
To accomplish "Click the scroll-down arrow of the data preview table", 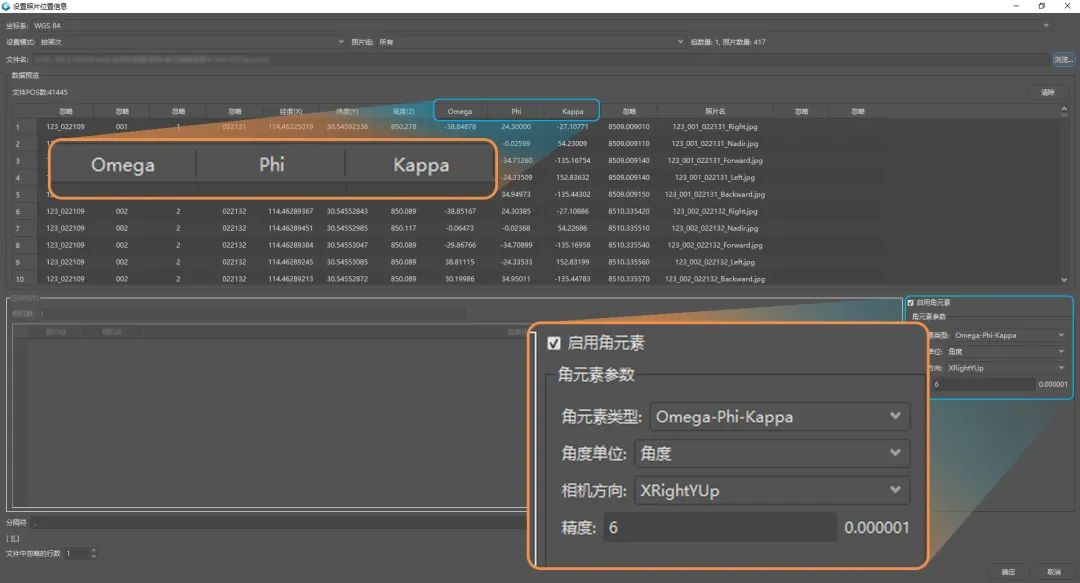I will point(1064,280).
